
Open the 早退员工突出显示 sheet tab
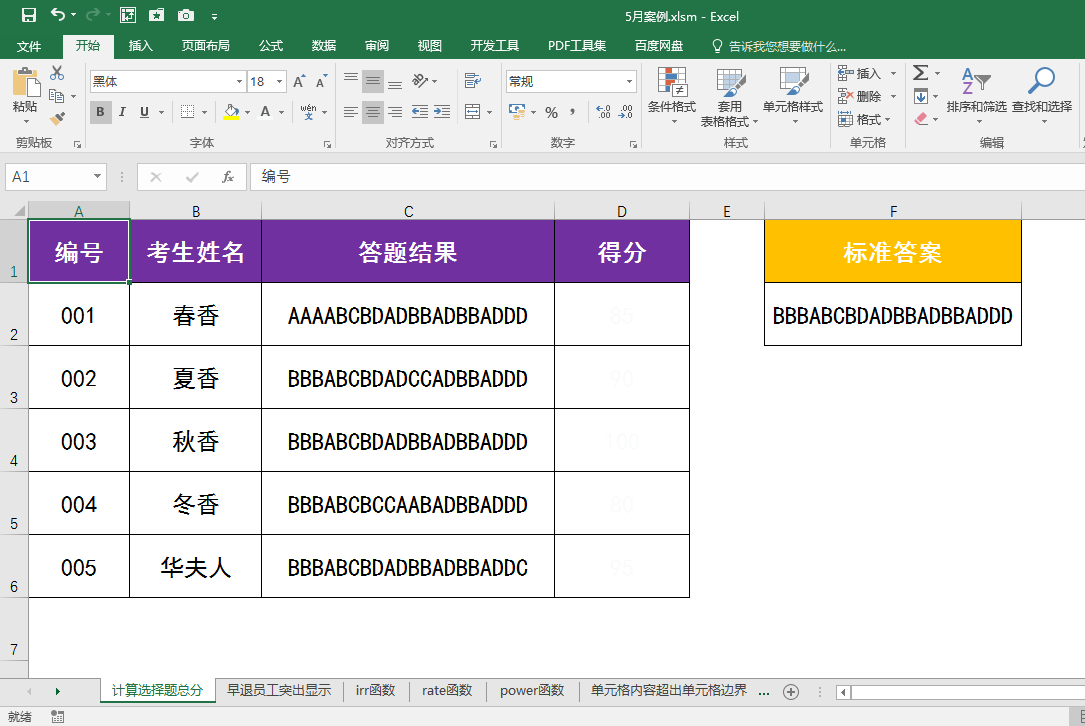pyautogui.click(x=279, y=691)
